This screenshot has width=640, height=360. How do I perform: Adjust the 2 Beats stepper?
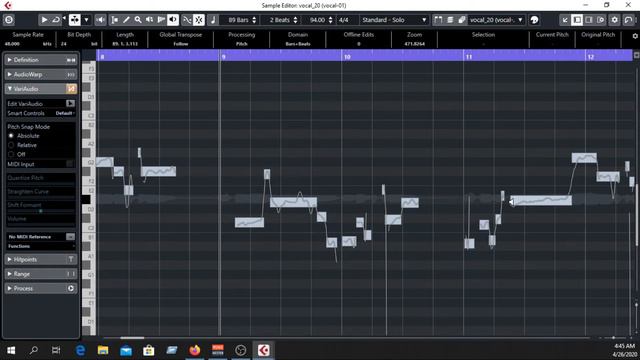click(x=296, y=20)
